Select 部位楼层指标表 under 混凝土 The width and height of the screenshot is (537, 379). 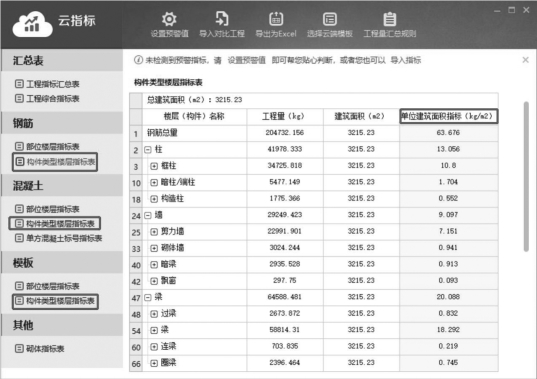click(47, 209)
